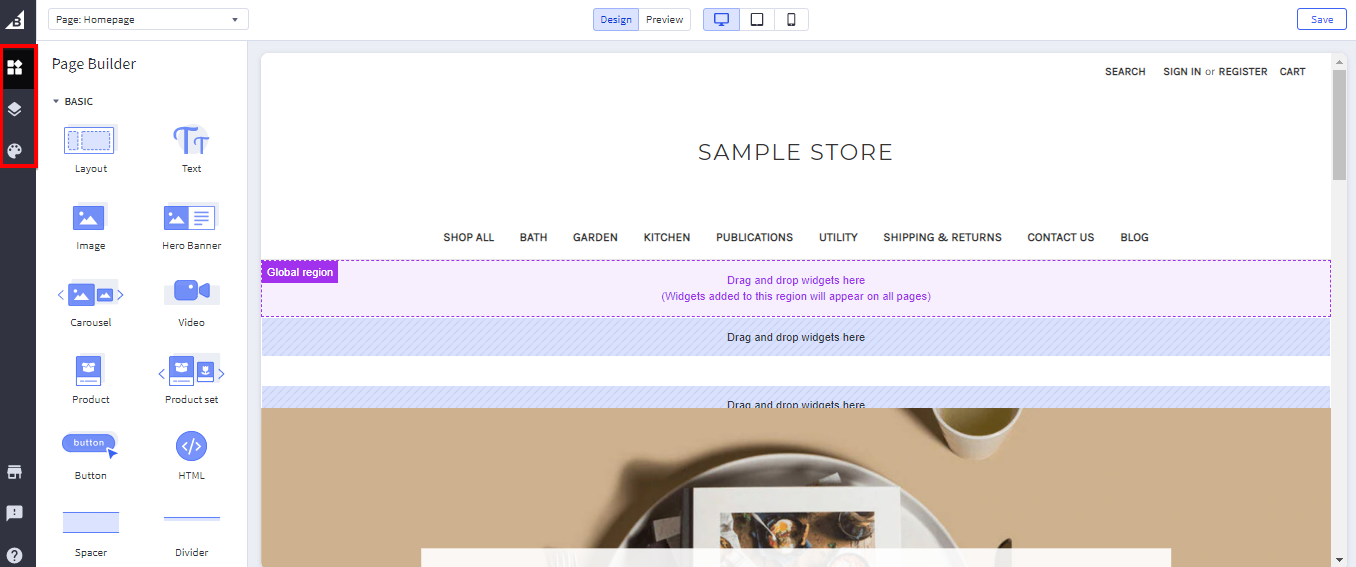Click the preview vertical scrollbar thumb
This screenshot has height=567, width=1356.
1339,125
